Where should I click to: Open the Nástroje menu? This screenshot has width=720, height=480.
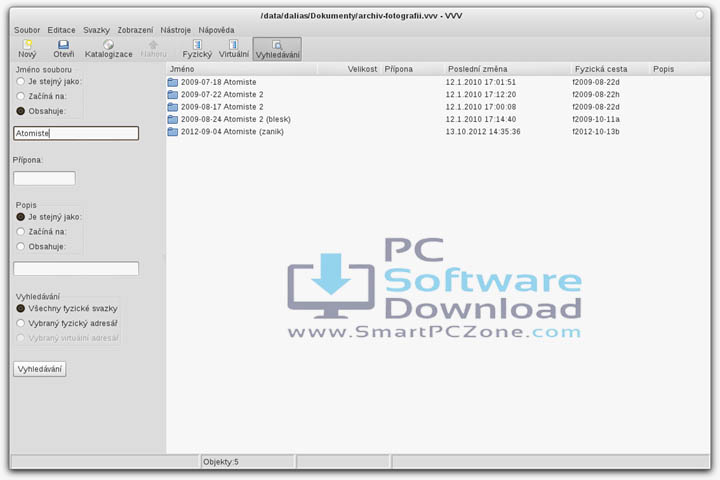(175, 30)
